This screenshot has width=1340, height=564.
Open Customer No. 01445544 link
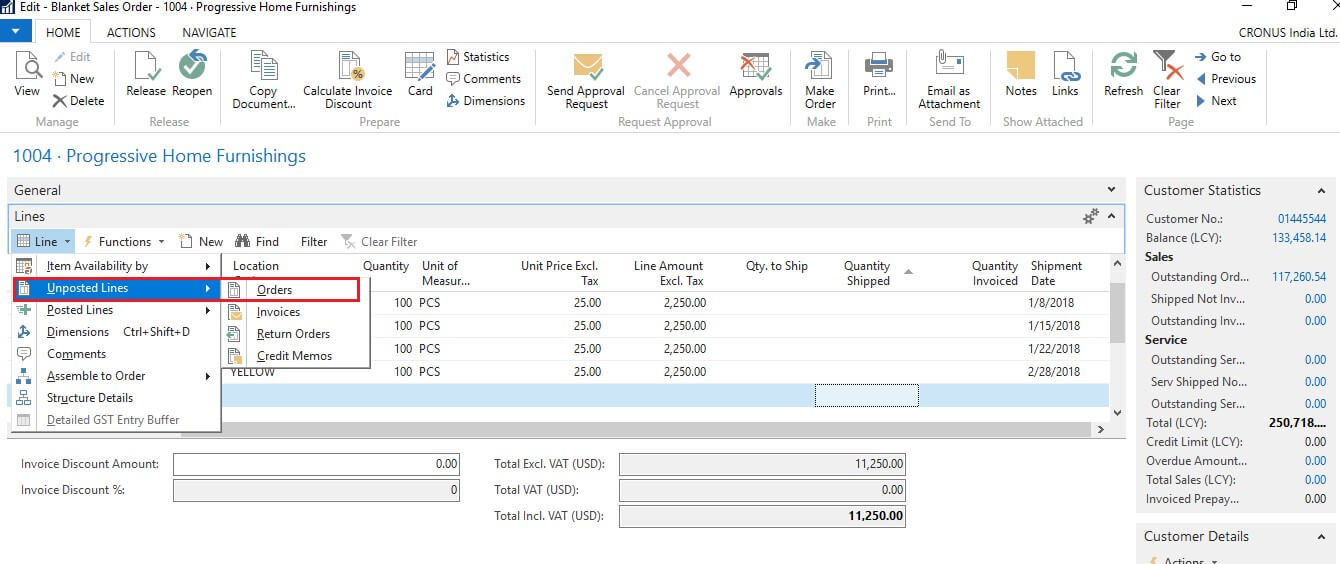1301,219
